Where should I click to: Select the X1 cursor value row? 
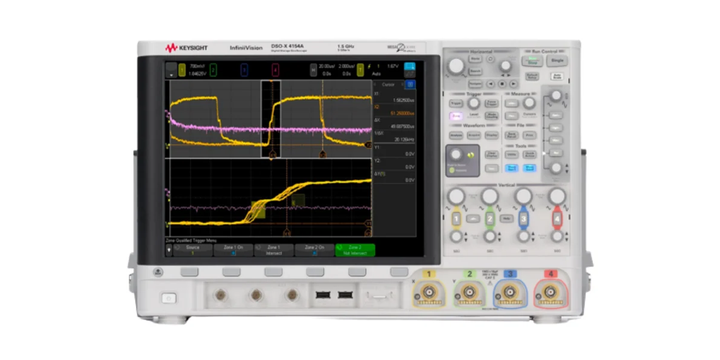coord(394,97)
